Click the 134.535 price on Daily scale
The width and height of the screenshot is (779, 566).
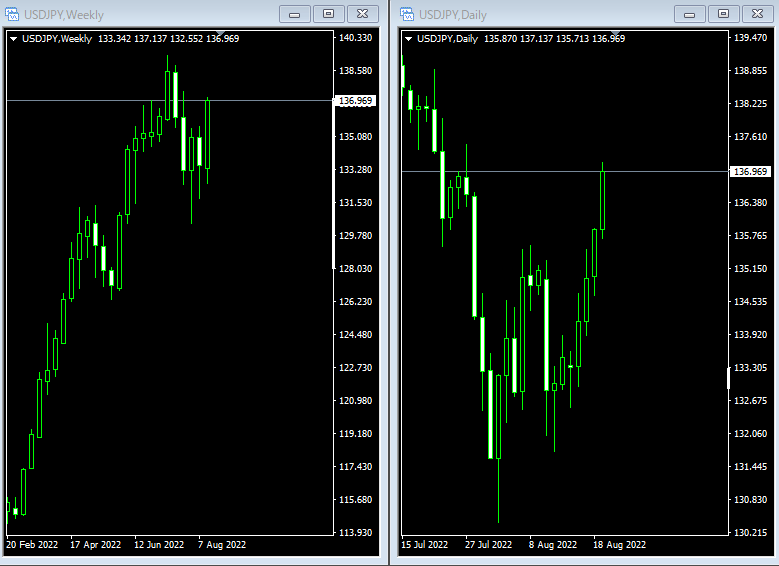click(751, 302)
